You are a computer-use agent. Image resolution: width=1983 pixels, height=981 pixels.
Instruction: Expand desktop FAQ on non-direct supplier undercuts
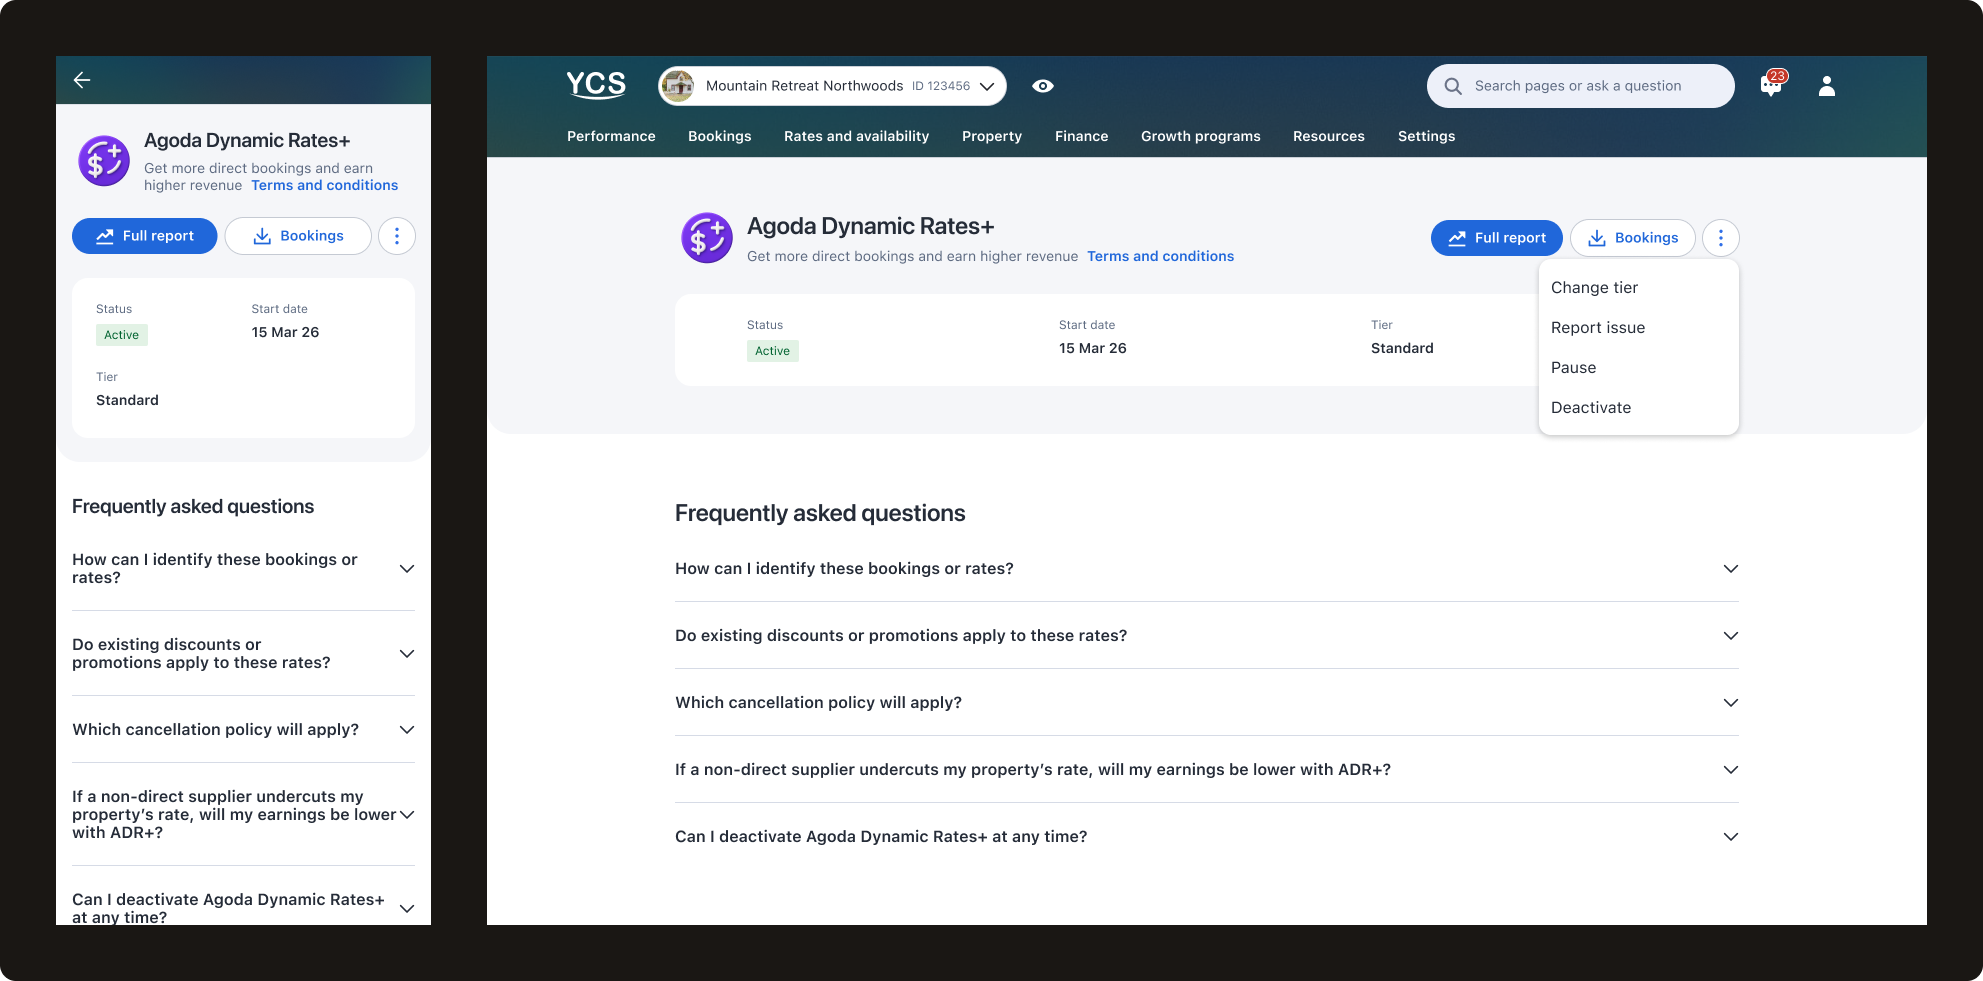pos(1207,769)
